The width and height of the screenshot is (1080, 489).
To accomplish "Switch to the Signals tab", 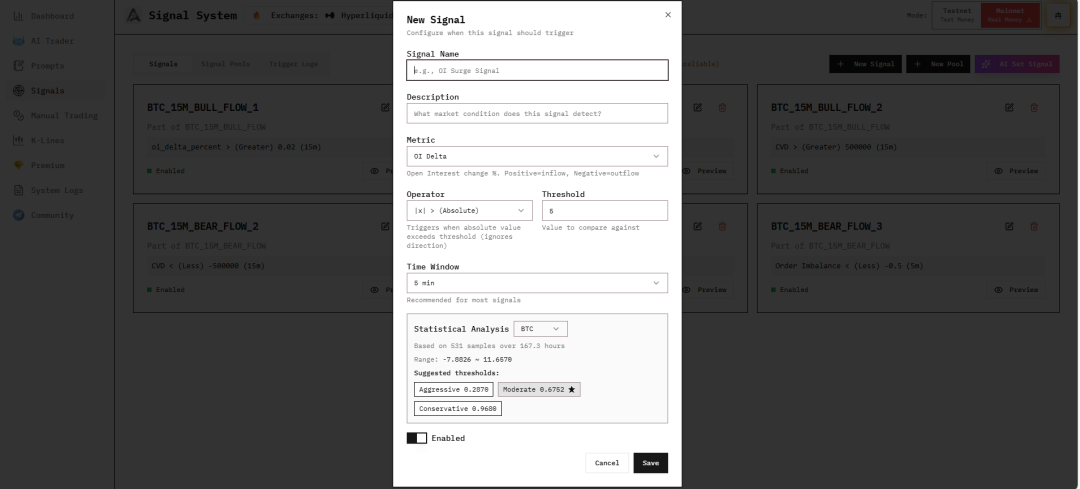I will 163,64.
